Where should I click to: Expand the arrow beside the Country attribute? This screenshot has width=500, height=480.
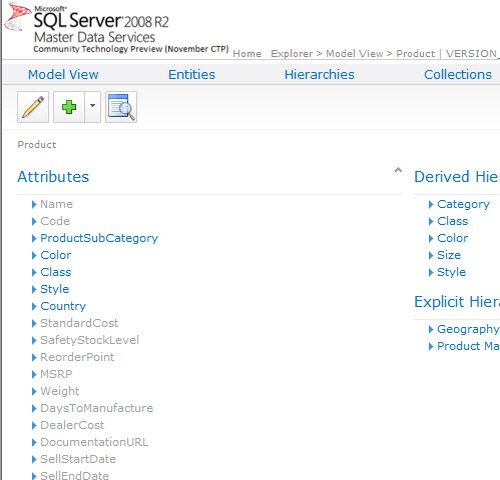coord(34,306)
